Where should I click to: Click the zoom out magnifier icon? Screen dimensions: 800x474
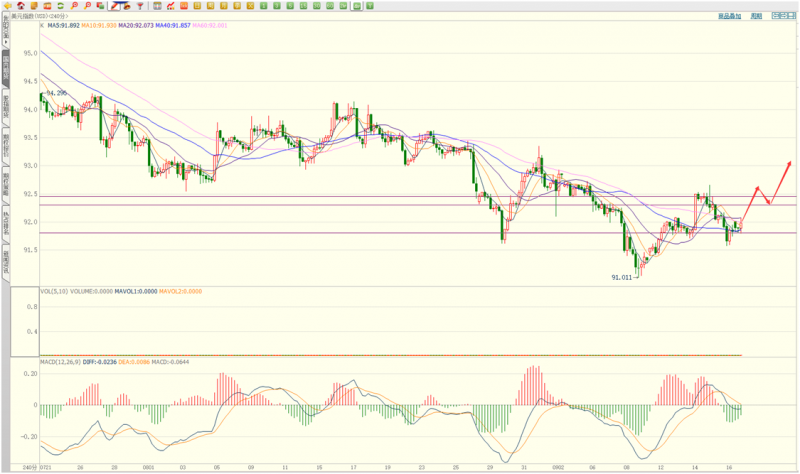[x=87, y=6]
